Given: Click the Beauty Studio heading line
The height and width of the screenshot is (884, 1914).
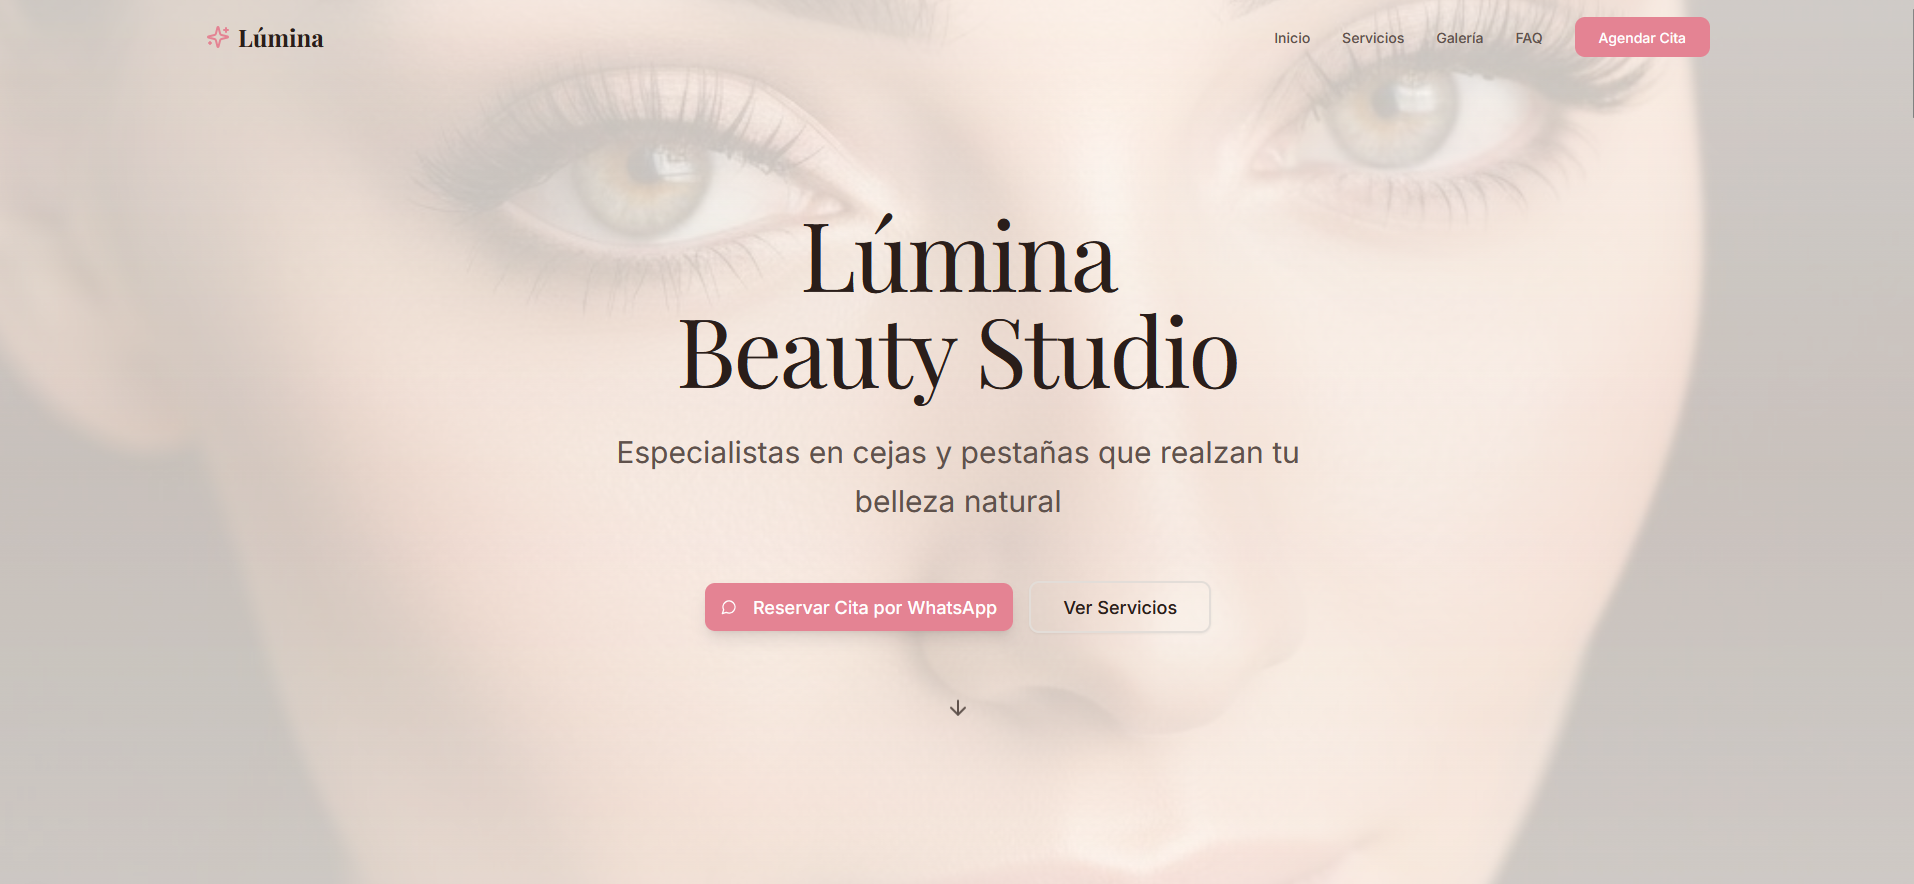Looking at the screenshot, I should coord(958,355).
